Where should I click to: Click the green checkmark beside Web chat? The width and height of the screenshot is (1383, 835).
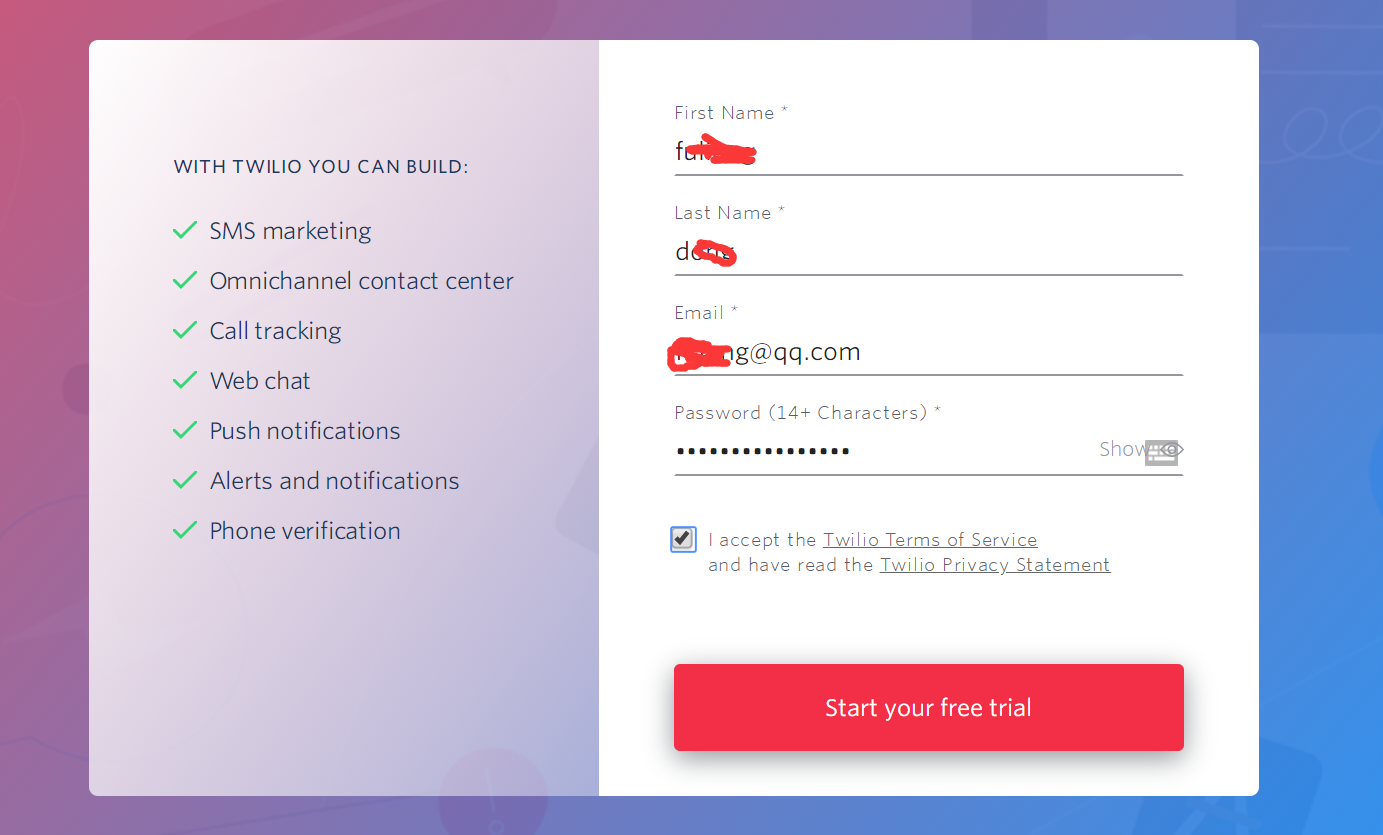point(185,381)
